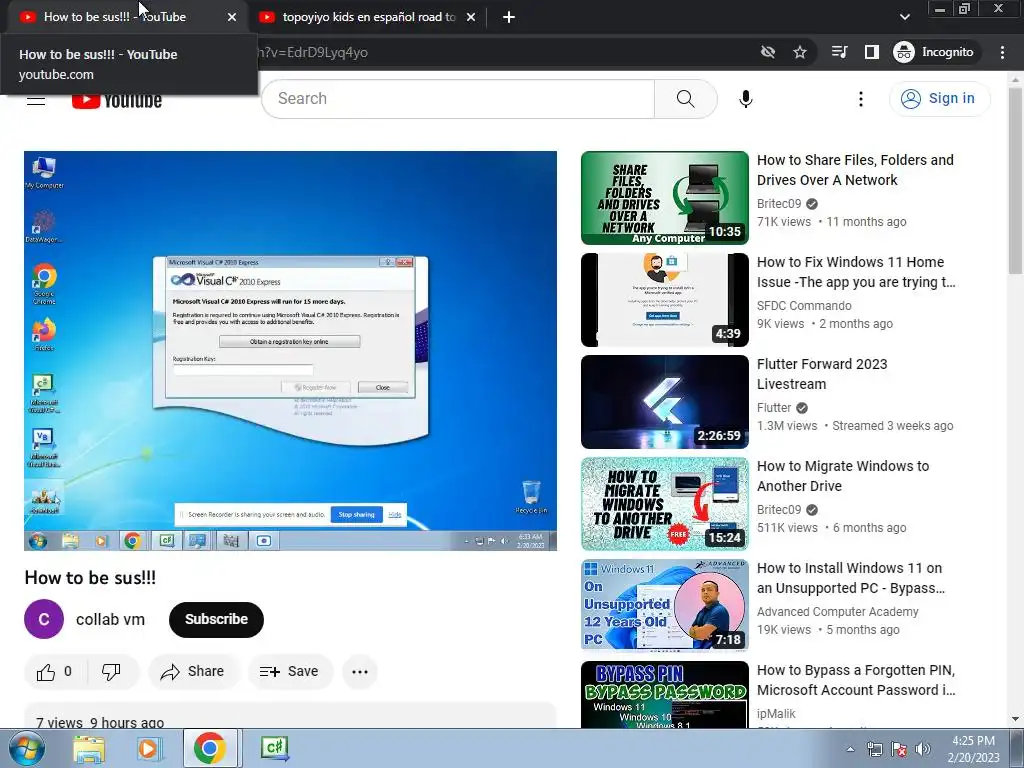This screenshot has height=768, width=1024.
Task: Open thumbnail 'How to Migrate Windows to Another Drive'
Action: pos(665,504)
